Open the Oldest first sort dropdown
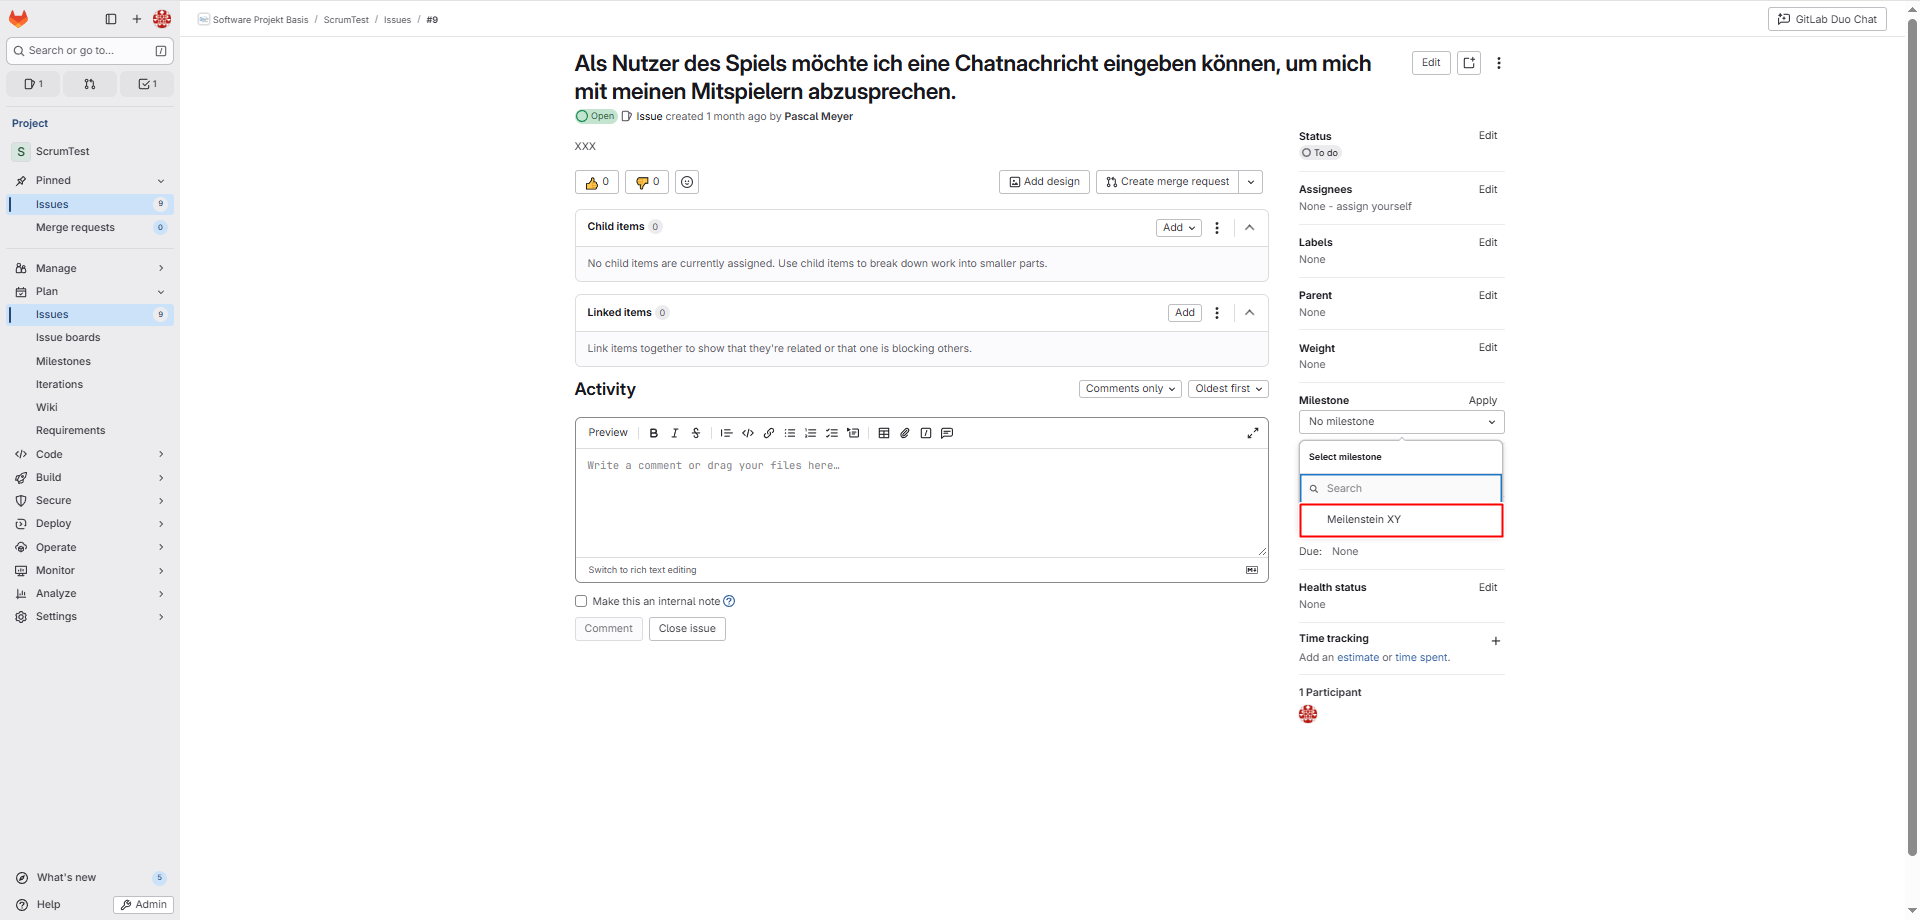Viewport: 1920px width, 920px height. tap(1228, 389)
